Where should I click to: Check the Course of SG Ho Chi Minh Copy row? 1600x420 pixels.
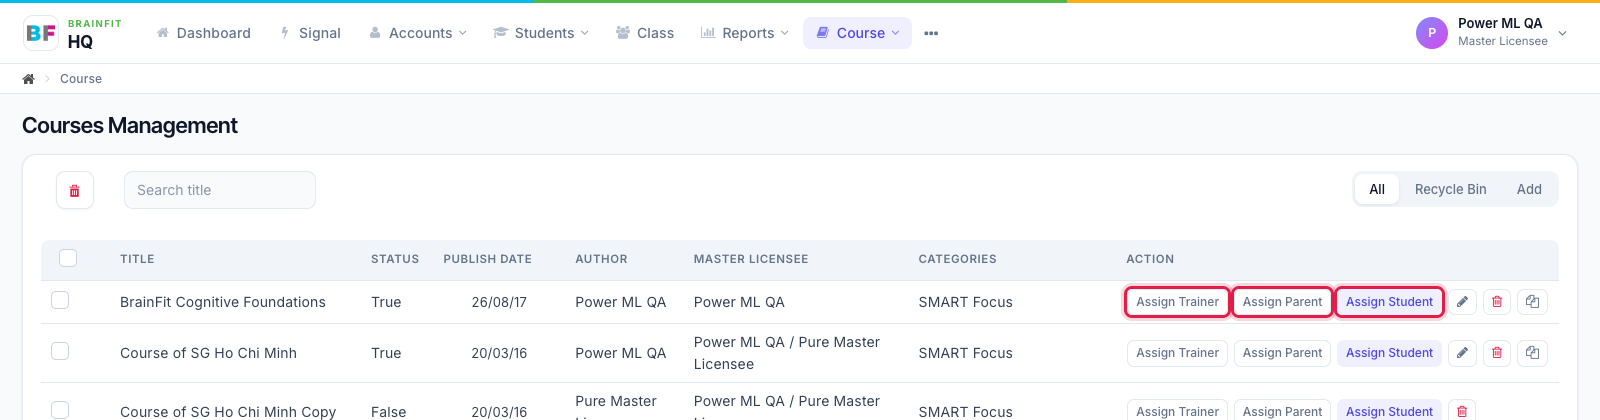point(60,410)
